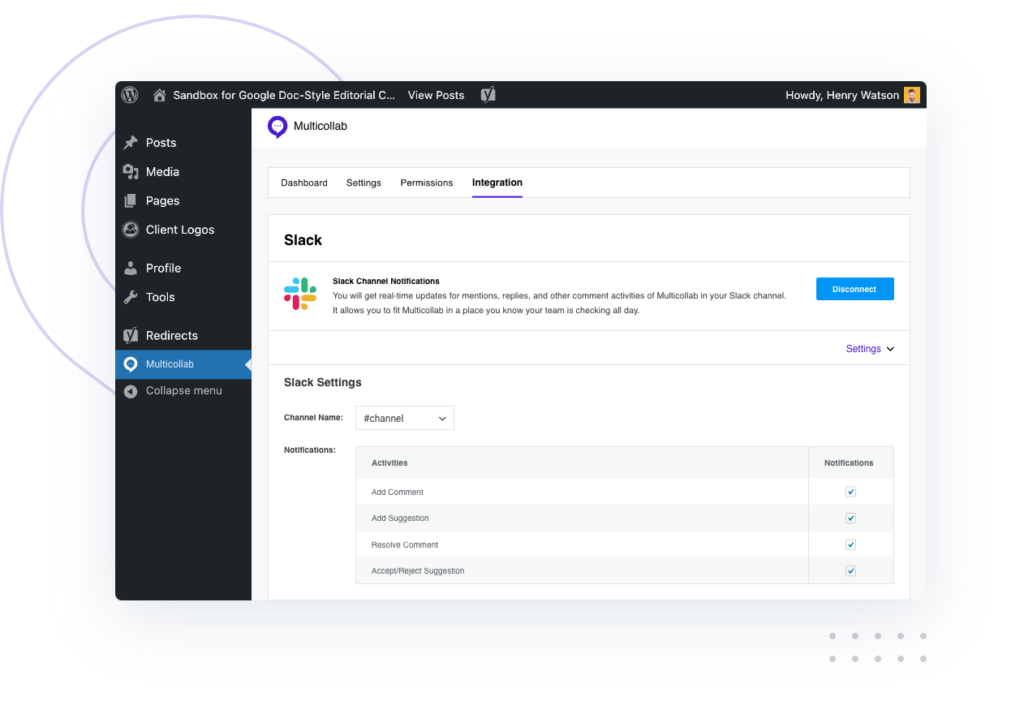The height and width of the screenshot is (714, 1024).
Task: Go to Pages menu item
Action: [163, 201]
